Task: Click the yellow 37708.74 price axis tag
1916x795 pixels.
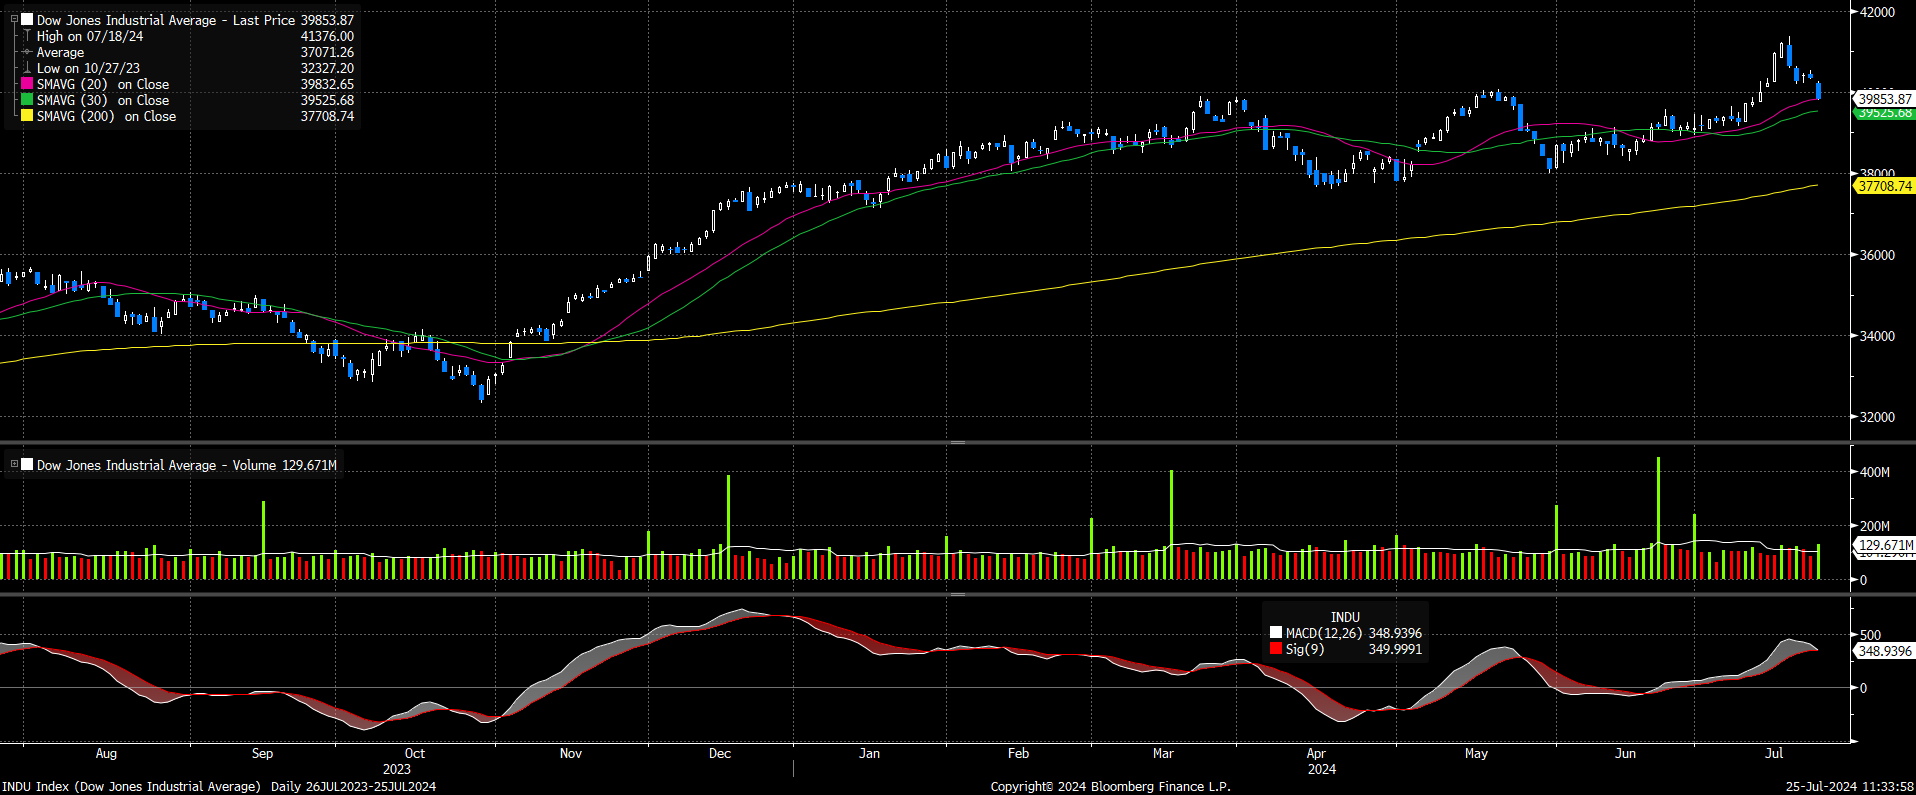Action: [x=1885, y=186]
